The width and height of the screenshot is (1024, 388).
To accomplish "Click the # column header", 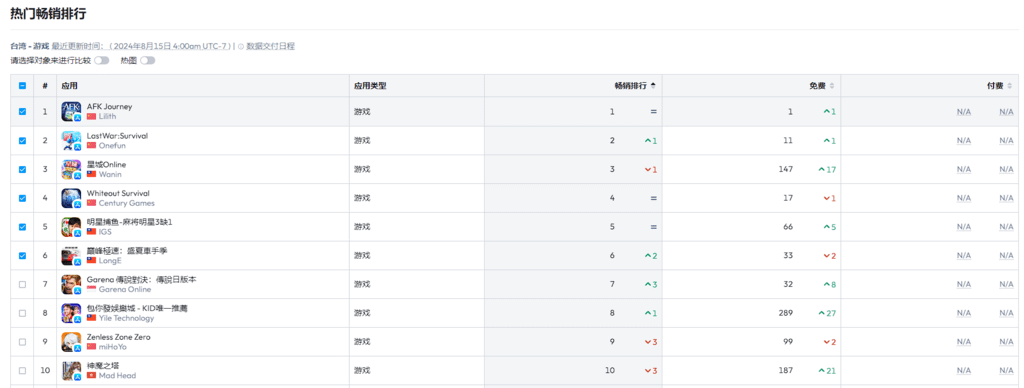I will tap(45, 86).
